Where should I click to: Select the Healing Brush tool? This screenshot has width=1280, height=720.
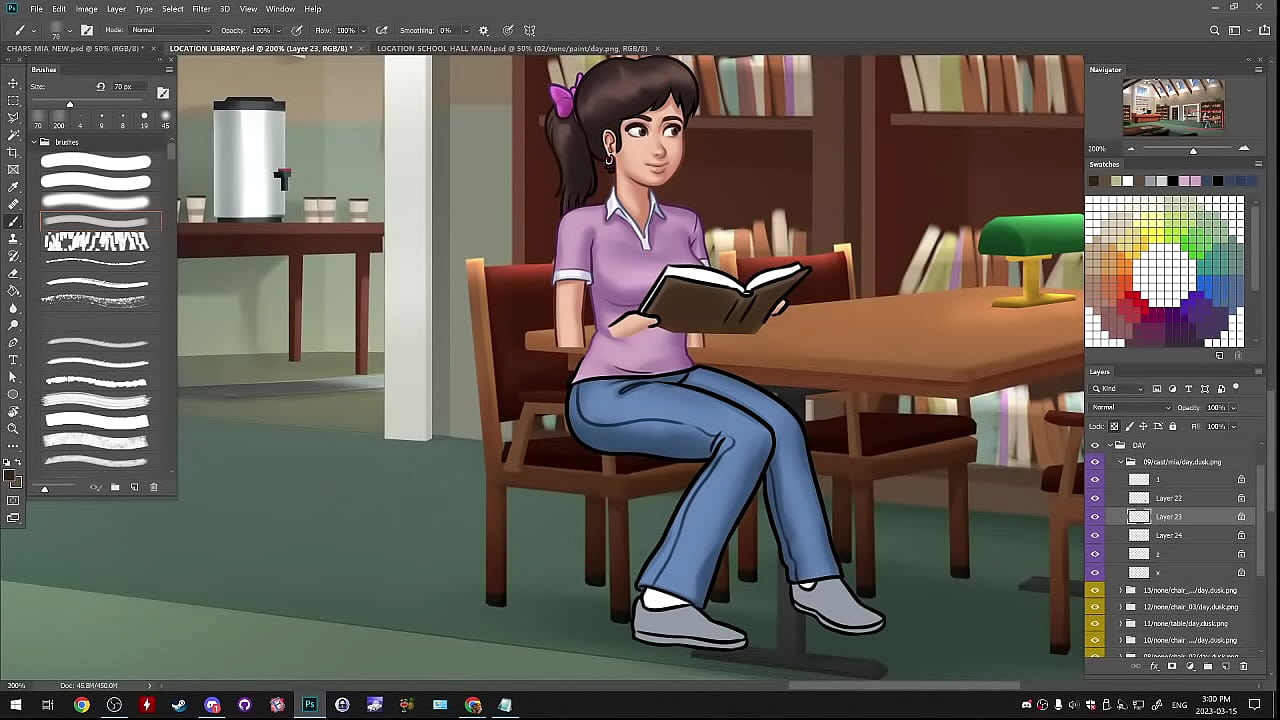pos(13,204)
